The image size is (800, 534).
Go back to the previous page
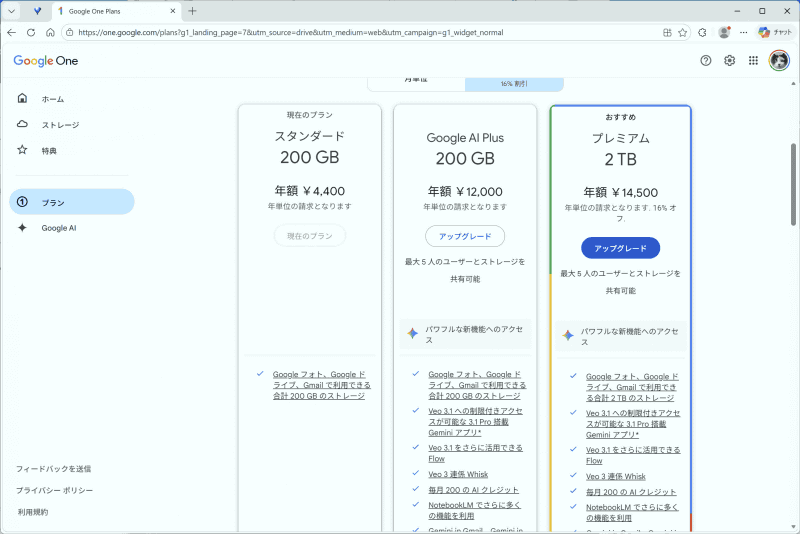click(x=12, y=32)
